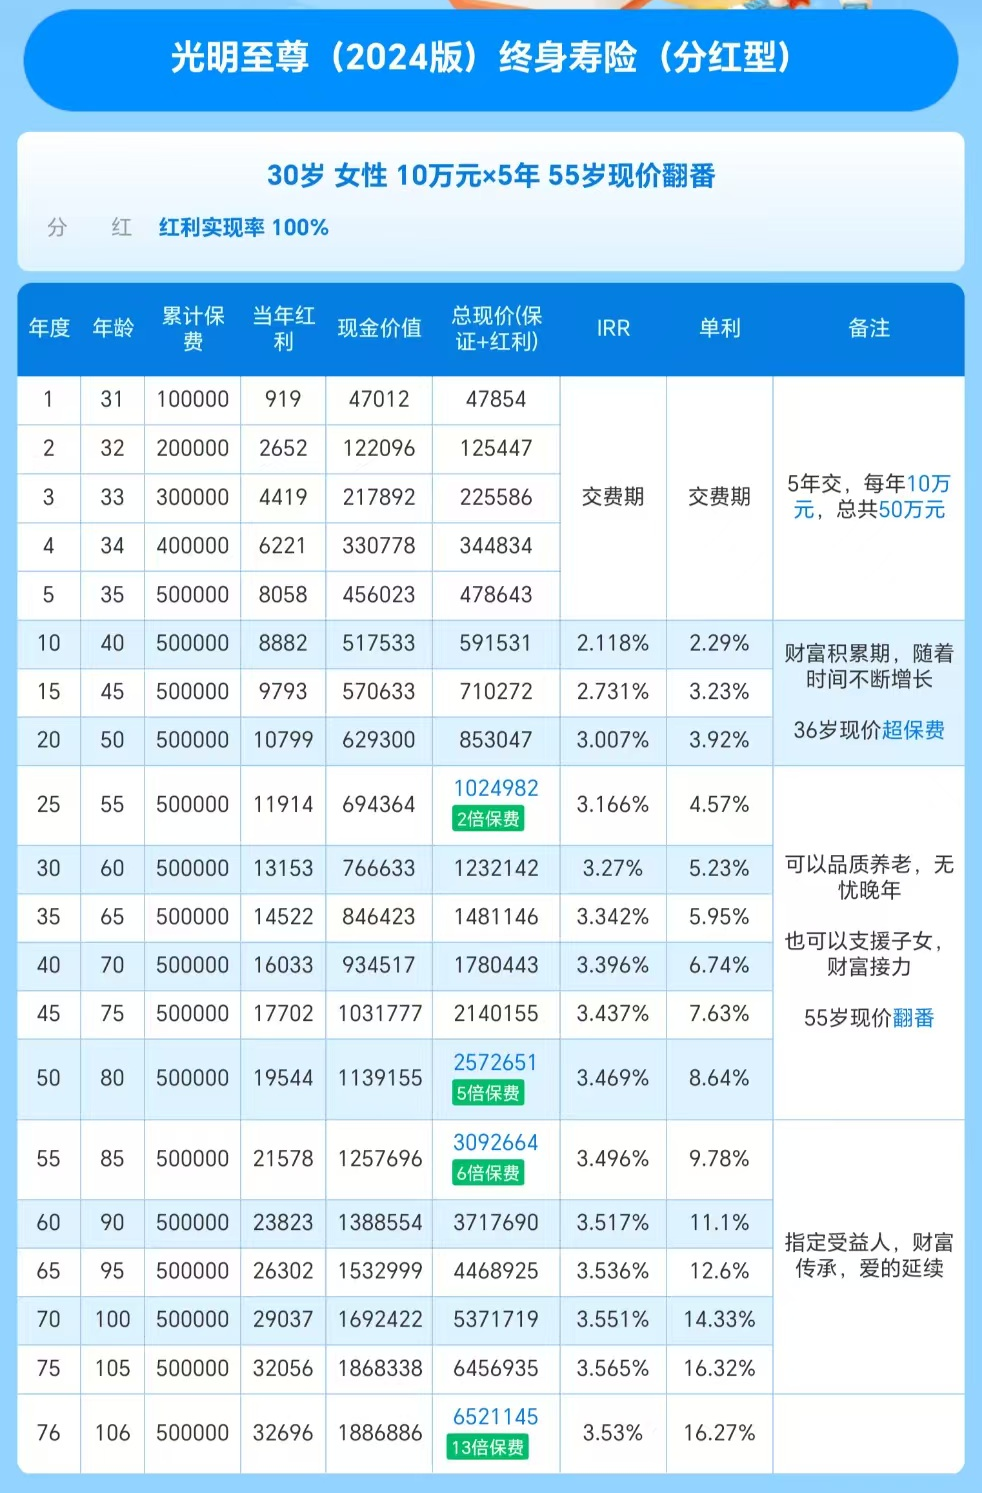The height and width of the screenshot is (1493, 983).
Task: Click the highlighted 翻番 text in remarks
Action: pos(915,1017)
